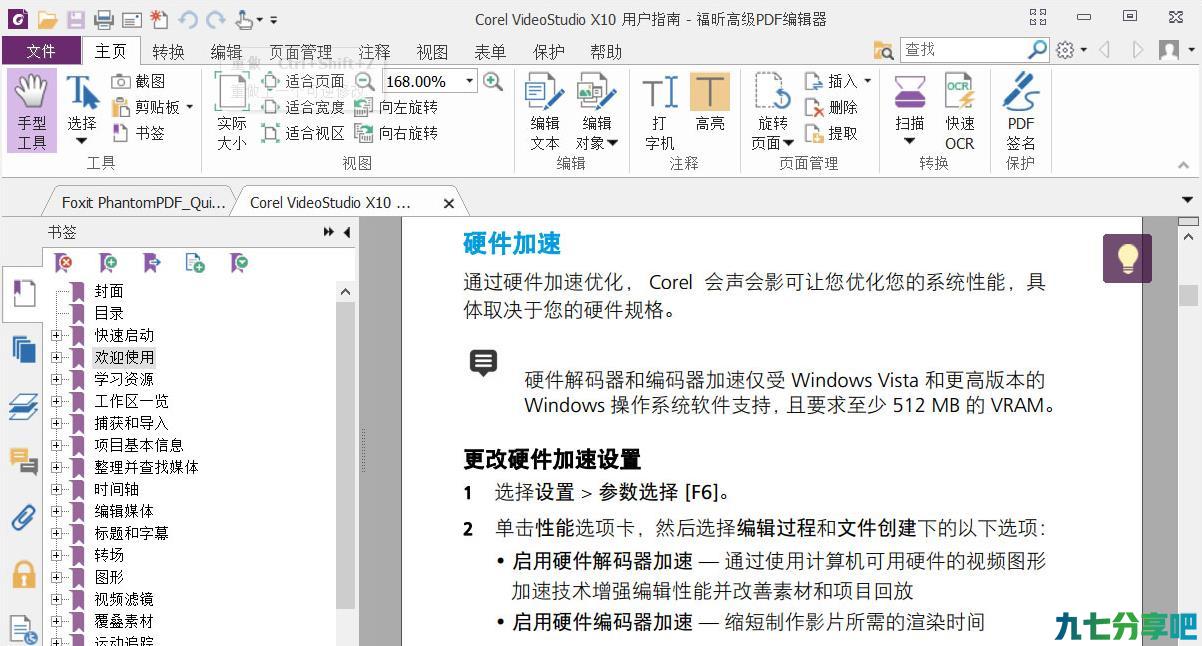Image resolution: width=1202 pixels, height=646 pixels.
Task: Select the 封面 bookmark
Action: (109, 291)
